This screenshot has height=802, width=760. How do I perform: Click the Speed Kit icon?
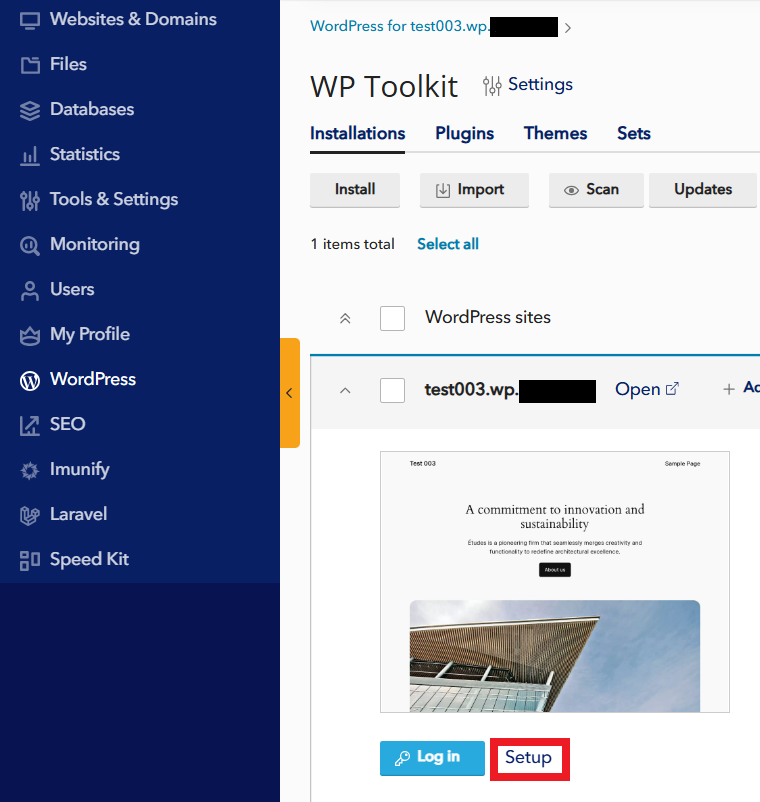point(30,561)
